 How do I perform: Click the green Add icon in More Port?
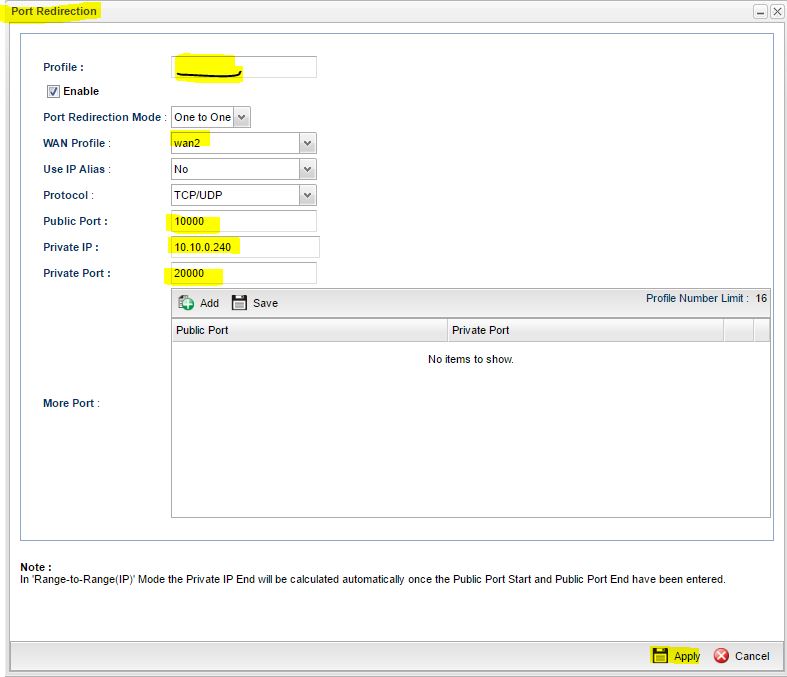pos(187,303)
